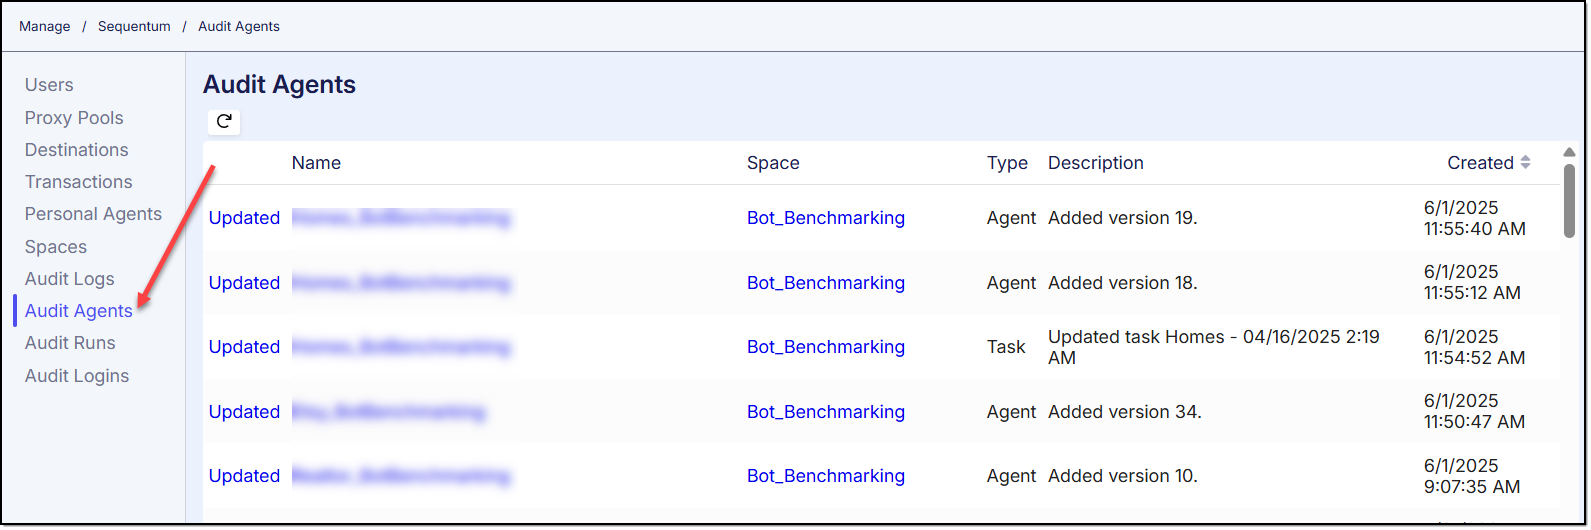Click the Manage breadcrumb link
1591x530 pixels.
[45, 27]
